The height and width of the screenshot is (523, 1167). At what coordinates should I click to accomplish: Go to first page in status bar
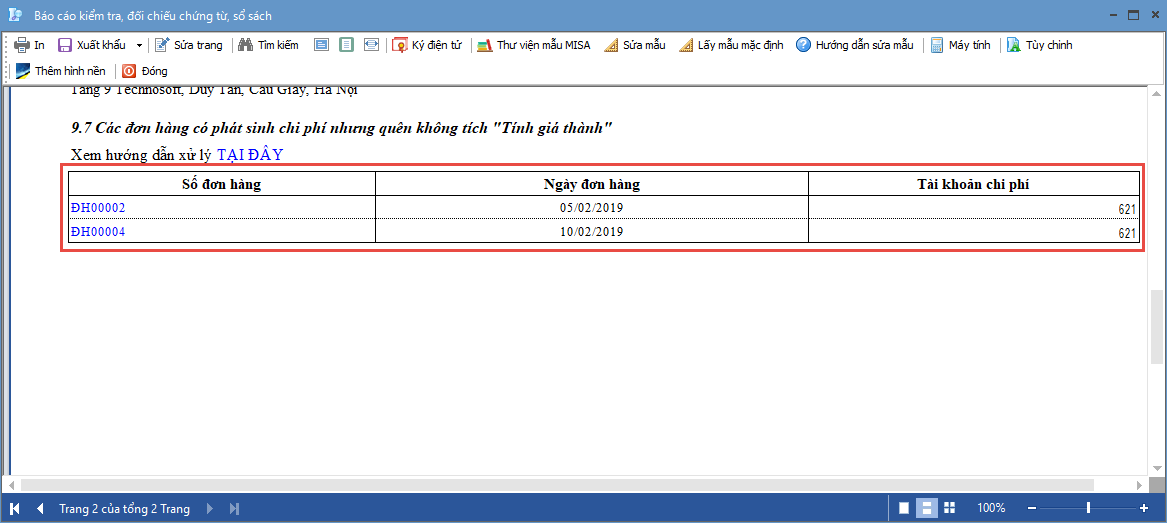pyautogui.click(x=15, y=509)
